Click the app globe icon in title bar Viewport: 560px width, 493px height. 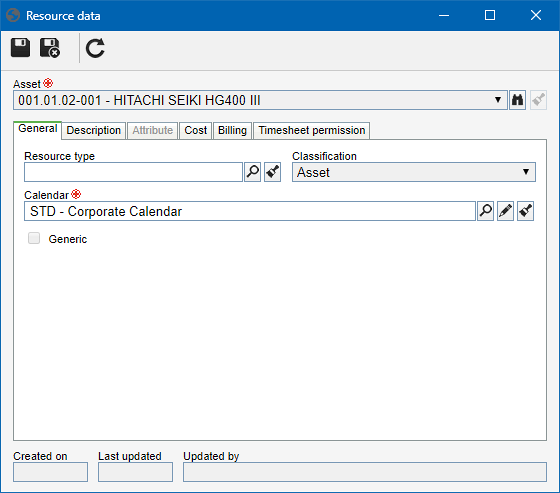(13, 15)
